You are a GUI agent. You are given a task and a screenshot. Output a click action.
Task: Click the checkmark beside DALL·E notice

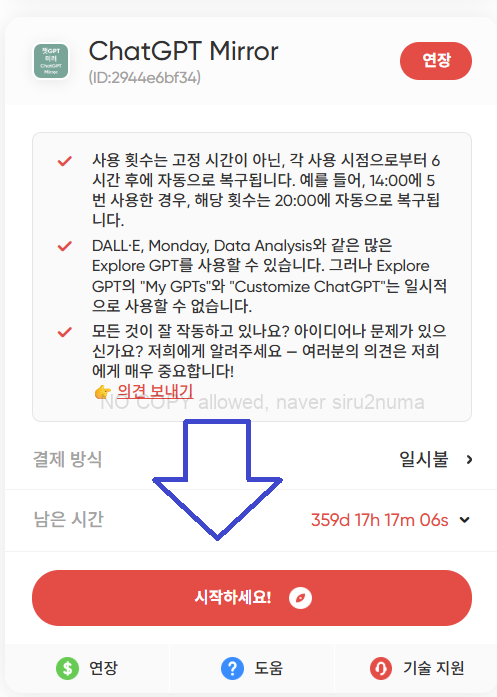(65, 246)
